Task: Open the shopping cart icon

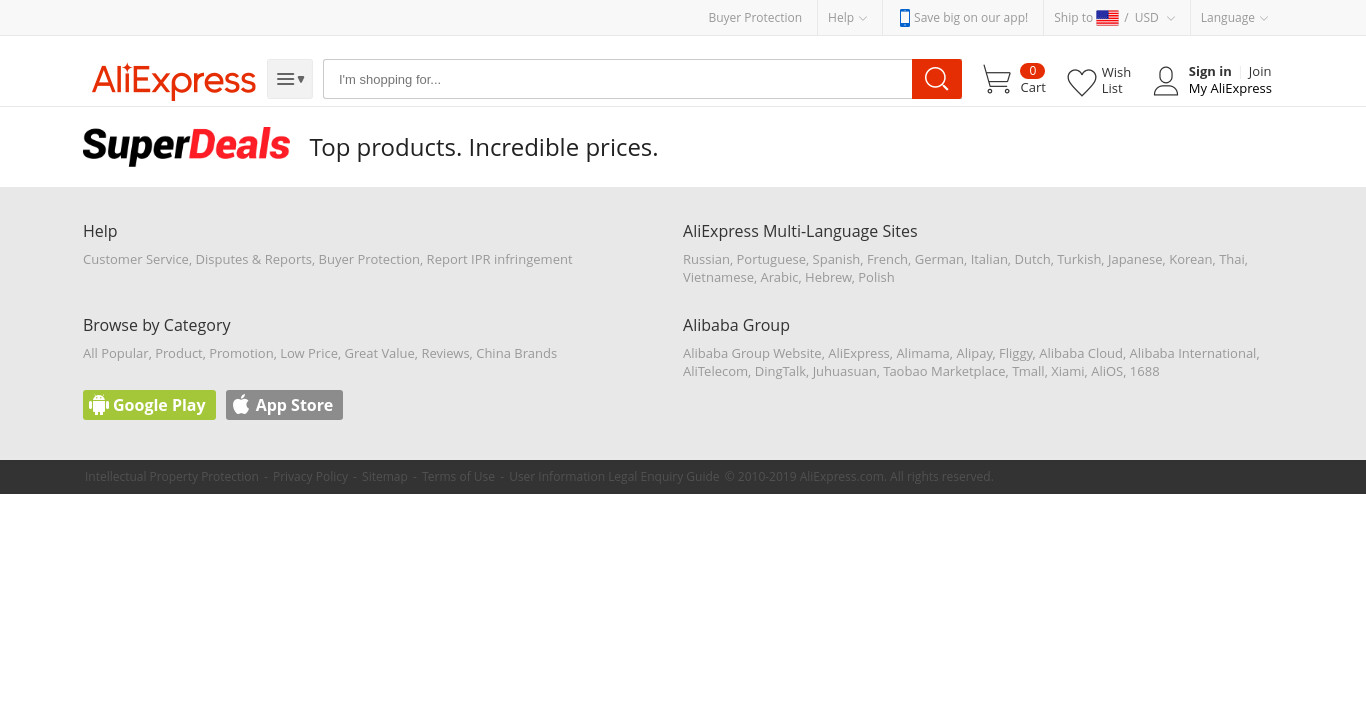Action: tap(997, 80)
